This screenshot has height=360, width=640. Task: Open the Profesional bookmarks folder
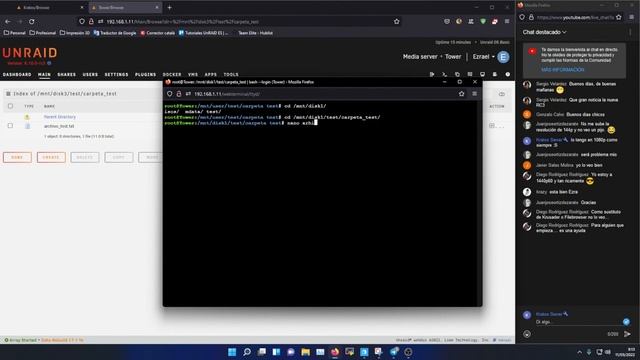(43, 33)
